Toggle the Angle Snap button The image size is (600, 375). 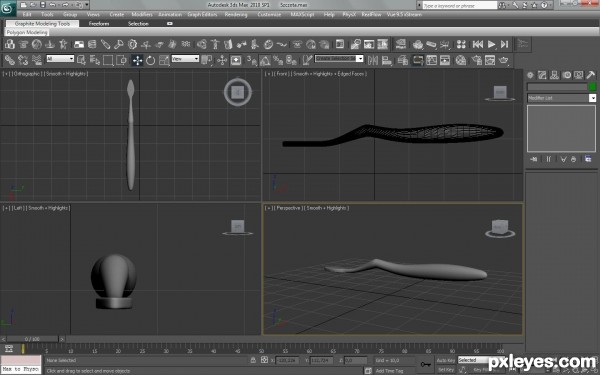(x=265, y=60)
